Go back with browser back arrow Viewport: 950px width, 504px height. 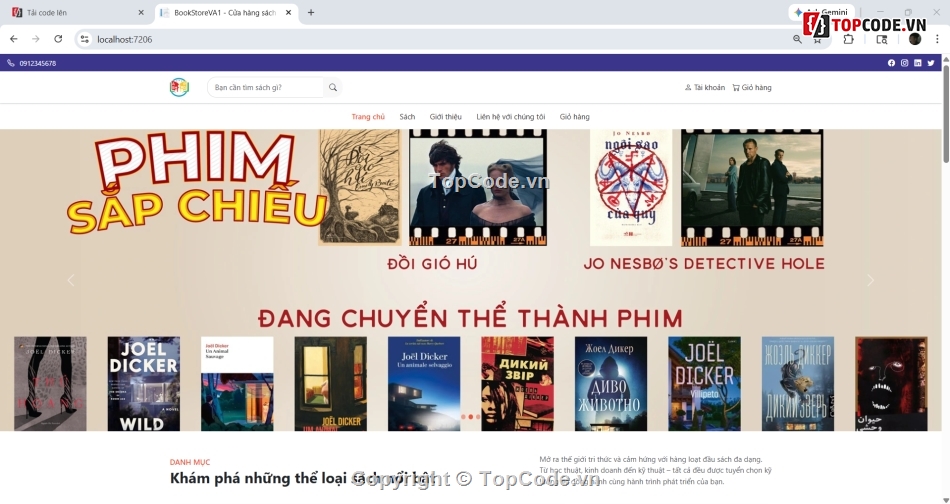pyautogui.click(x=13, y=39)
